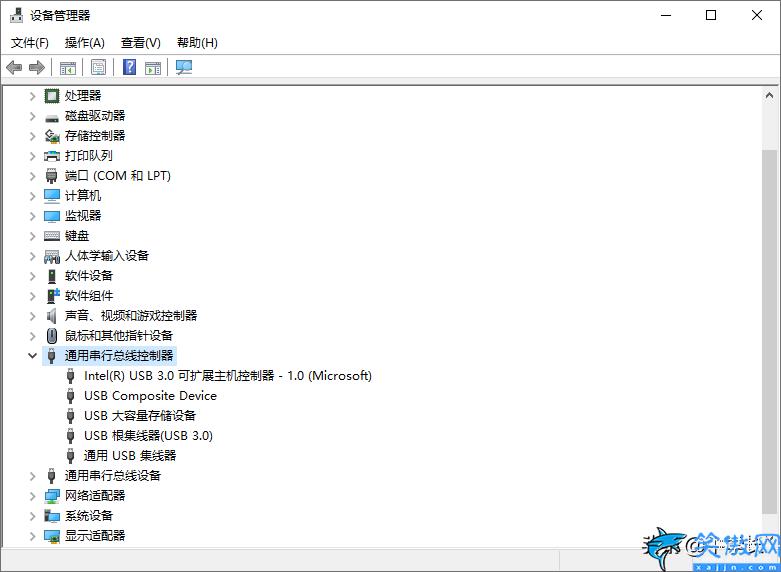781x572 pixels.
Task: Click the 显示适配器 display adapter icon
Action: [52, 536]
